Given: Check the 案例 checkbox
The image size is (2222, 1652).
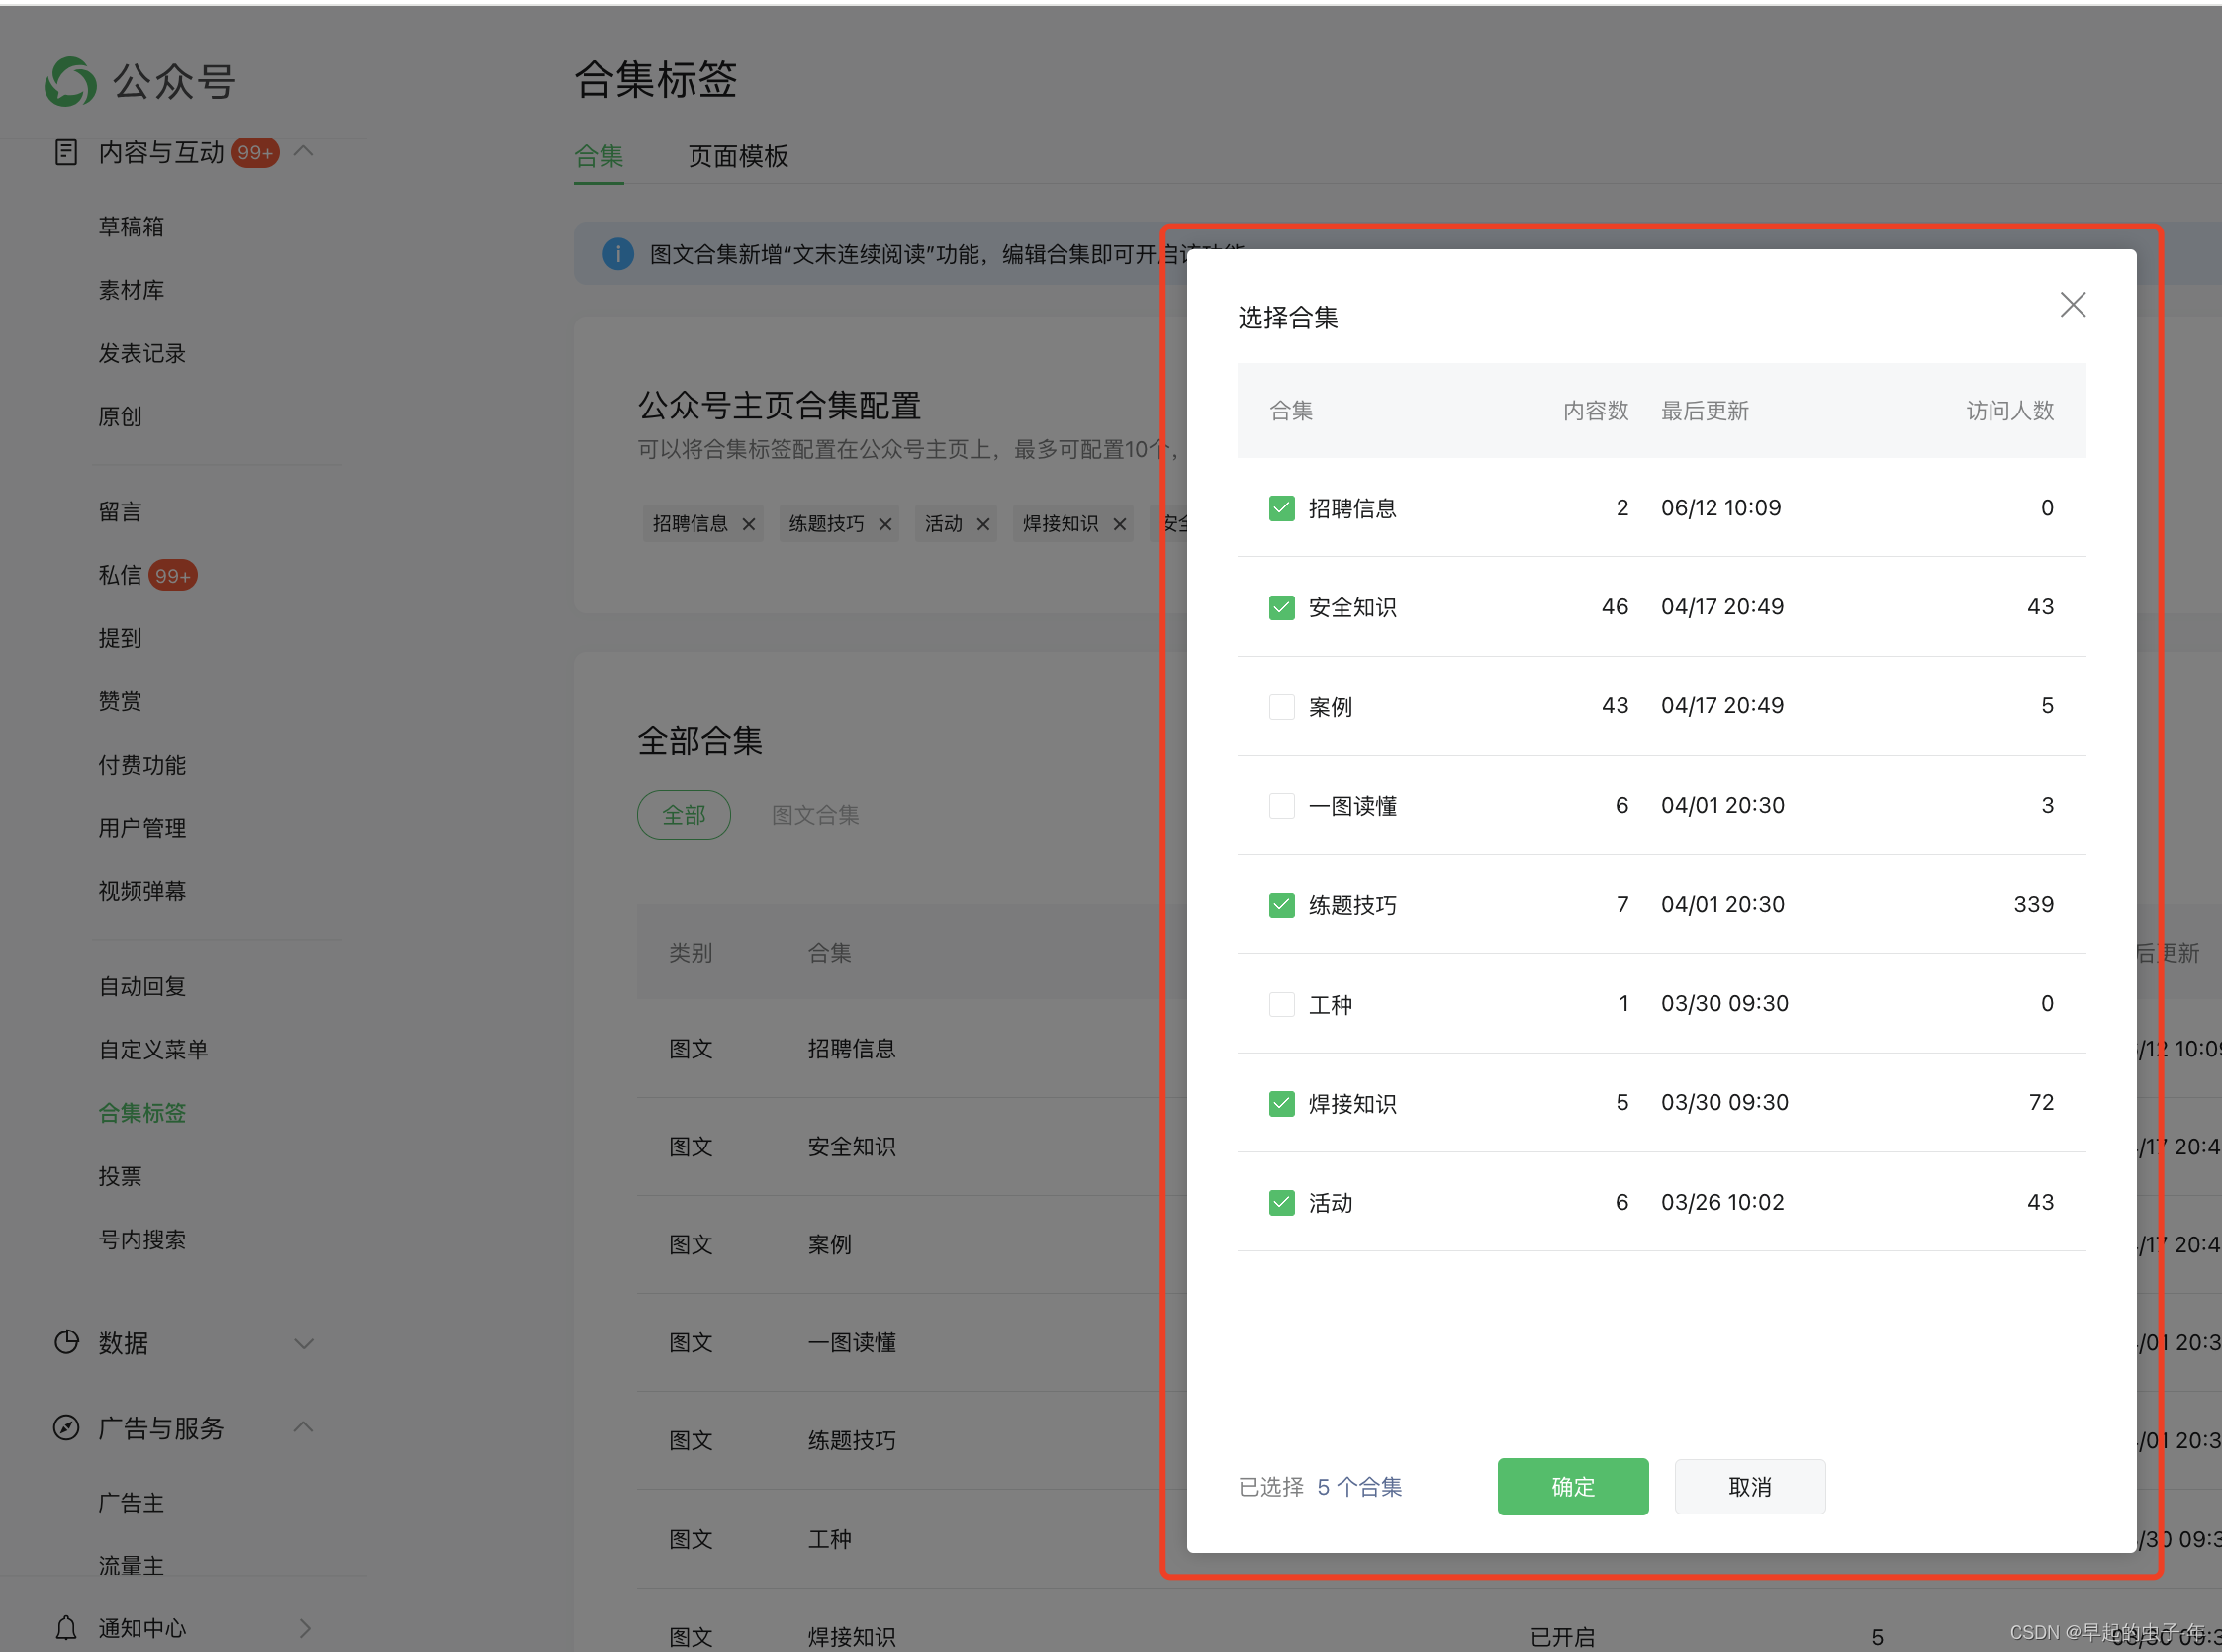Looking at the screenshot, I should click(1281, 707).
